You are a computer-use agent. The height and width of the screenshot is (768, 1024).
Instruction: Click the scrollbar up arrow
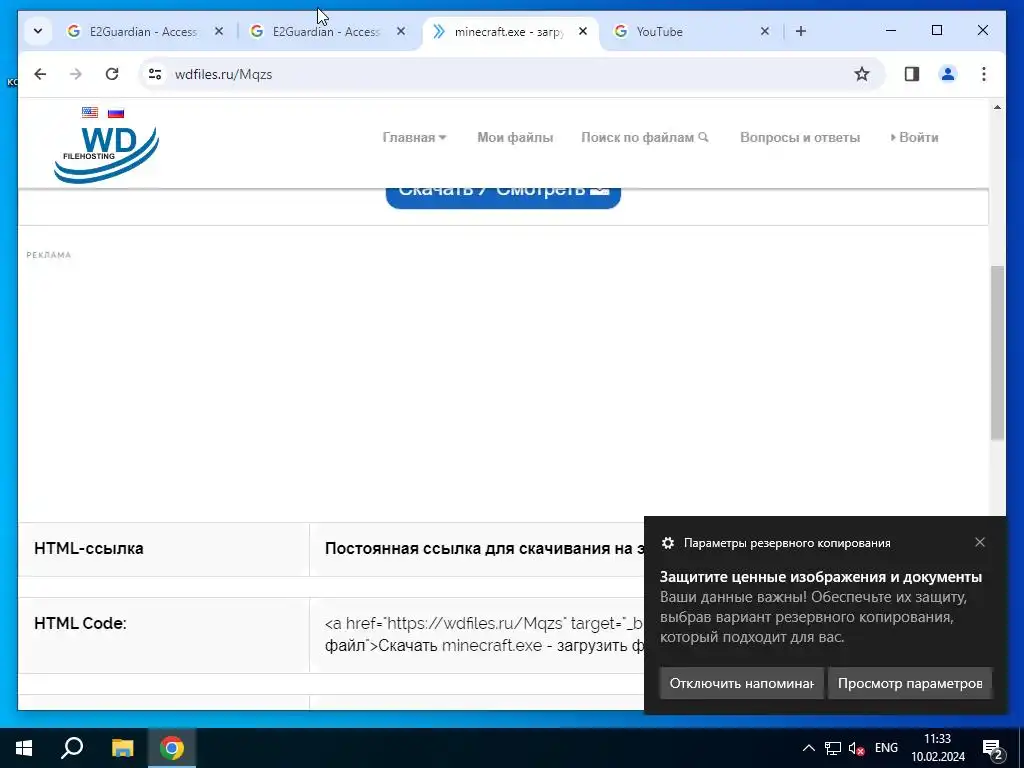tap(997, 107)
